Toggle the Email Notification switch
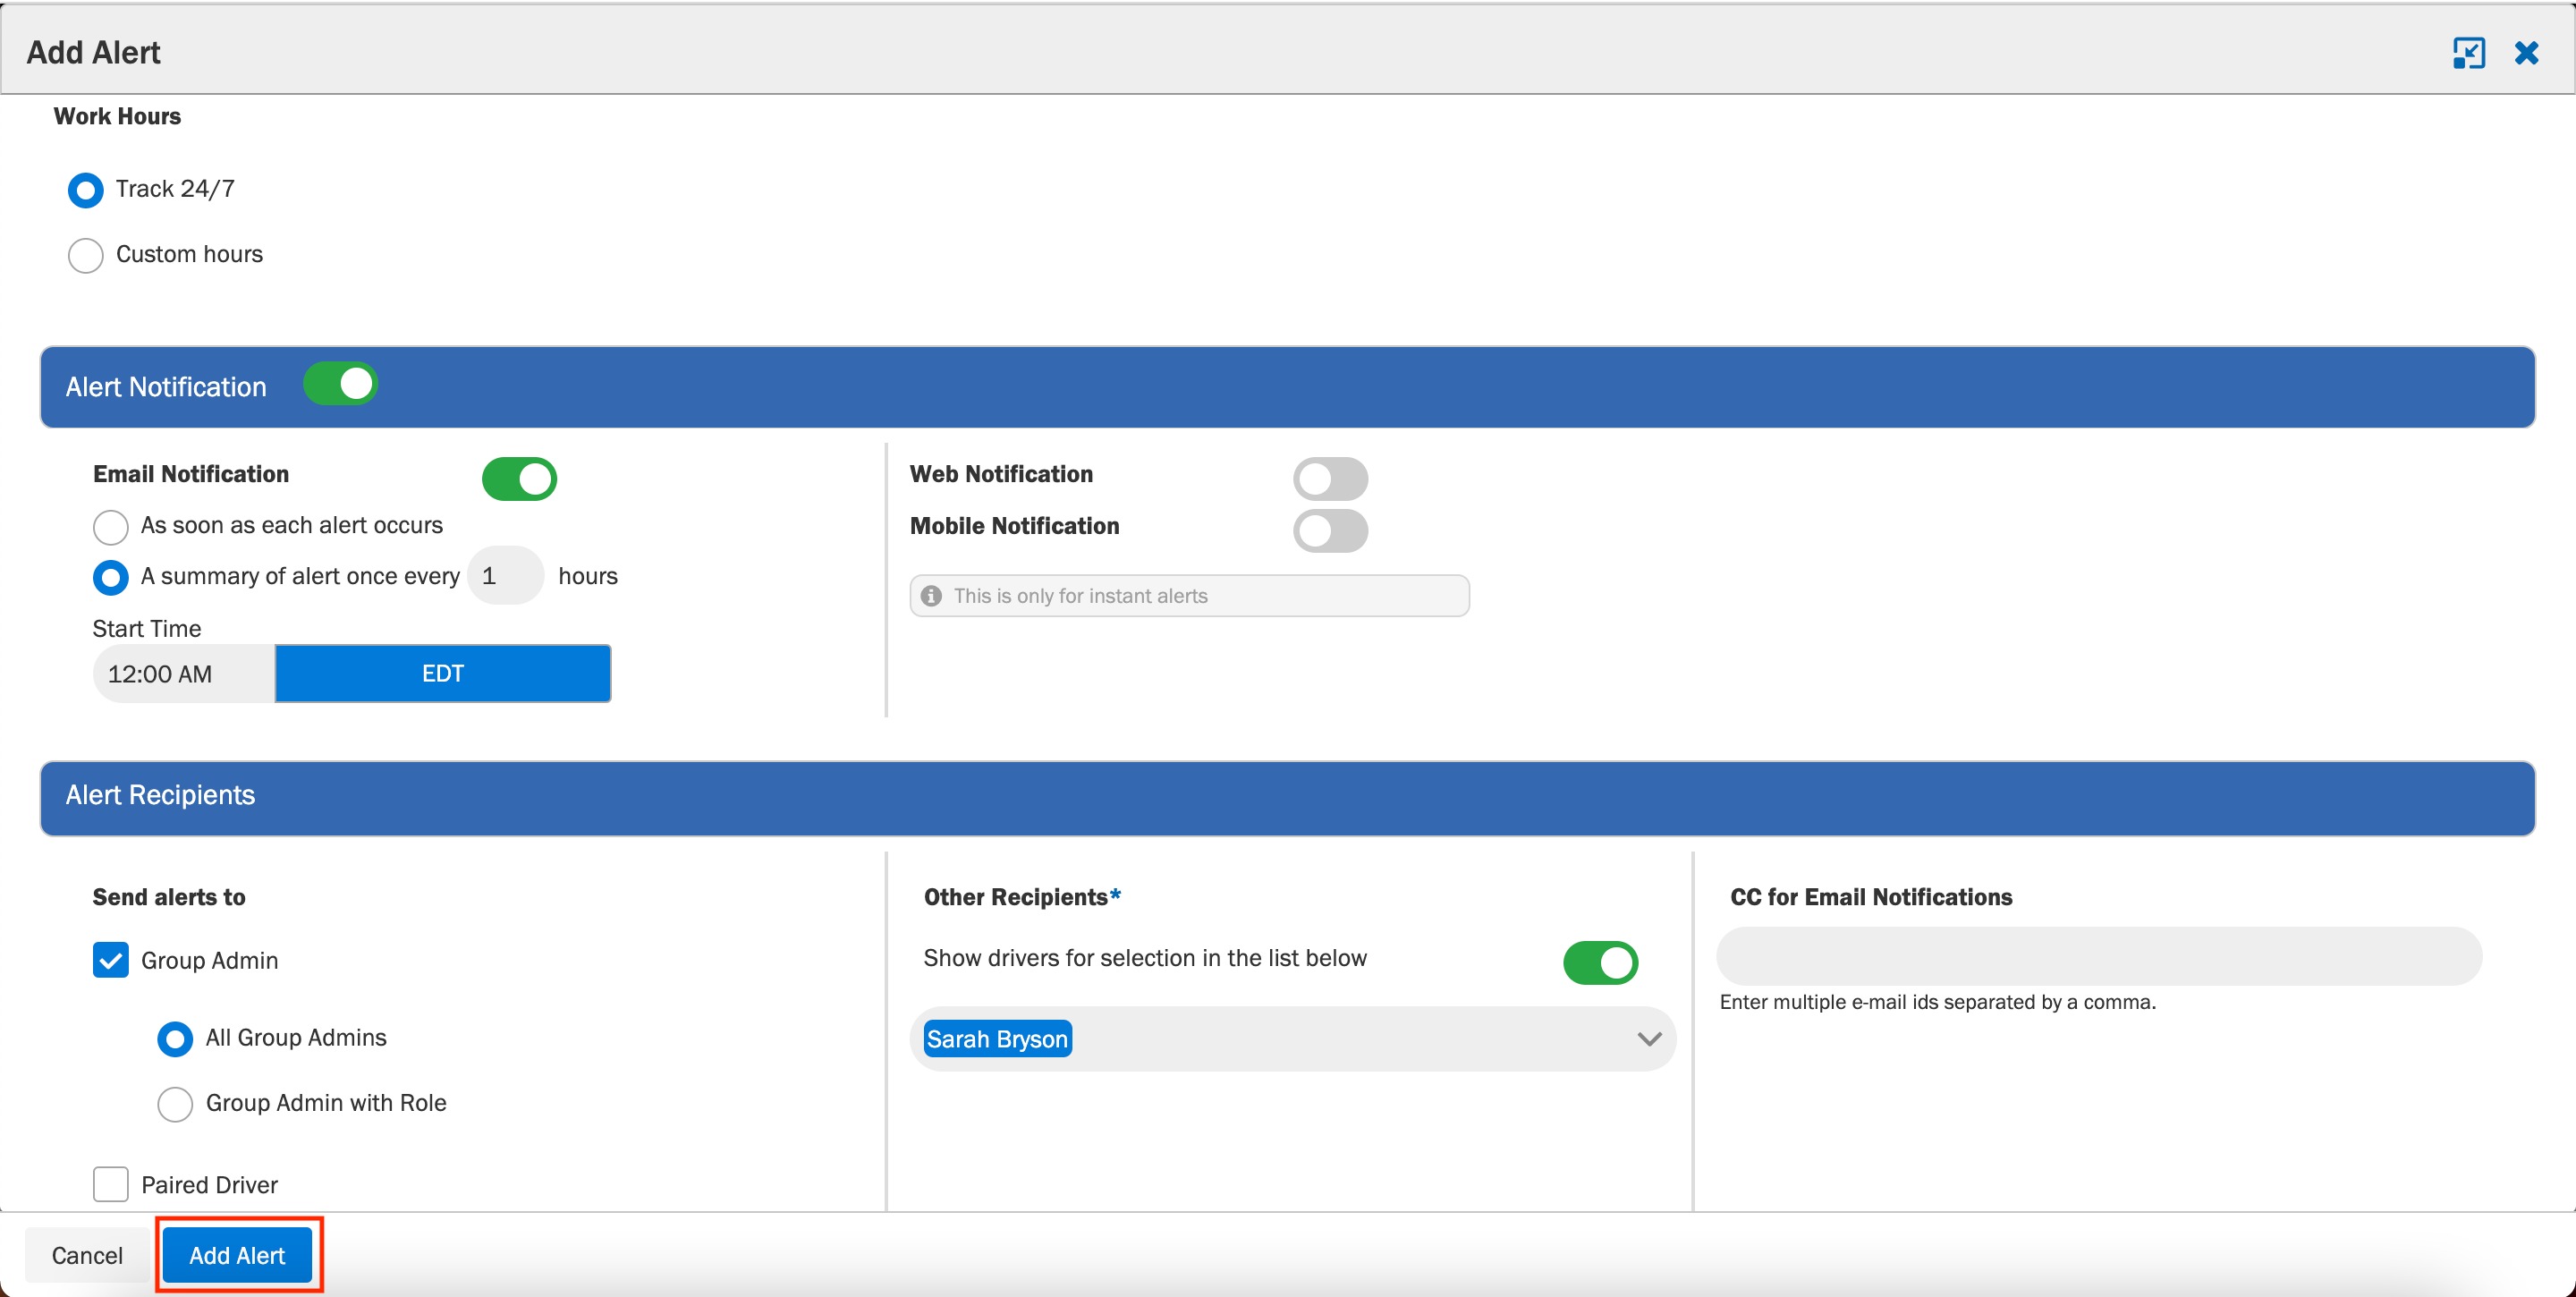Screen dimensions: 2576x1297 [x=519, y=479]
